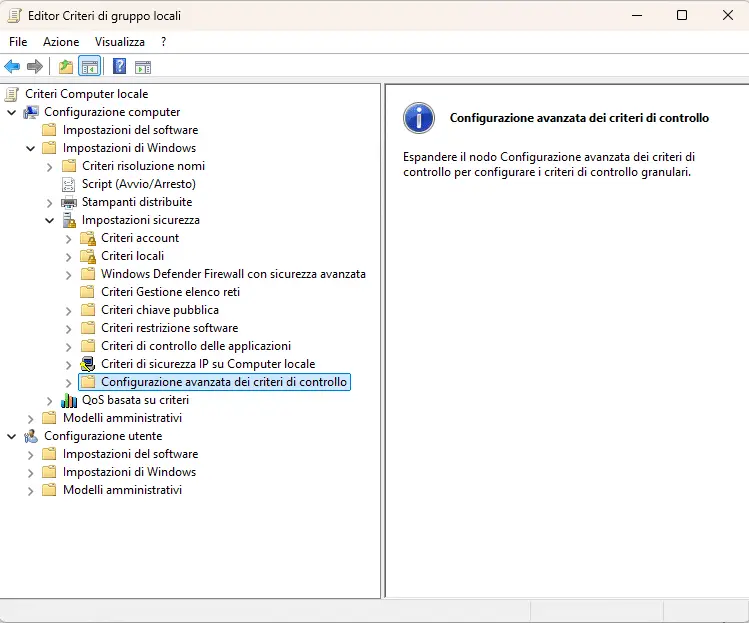
Task: Click the app icon in the title bar
Action: (x=15, y=15)
